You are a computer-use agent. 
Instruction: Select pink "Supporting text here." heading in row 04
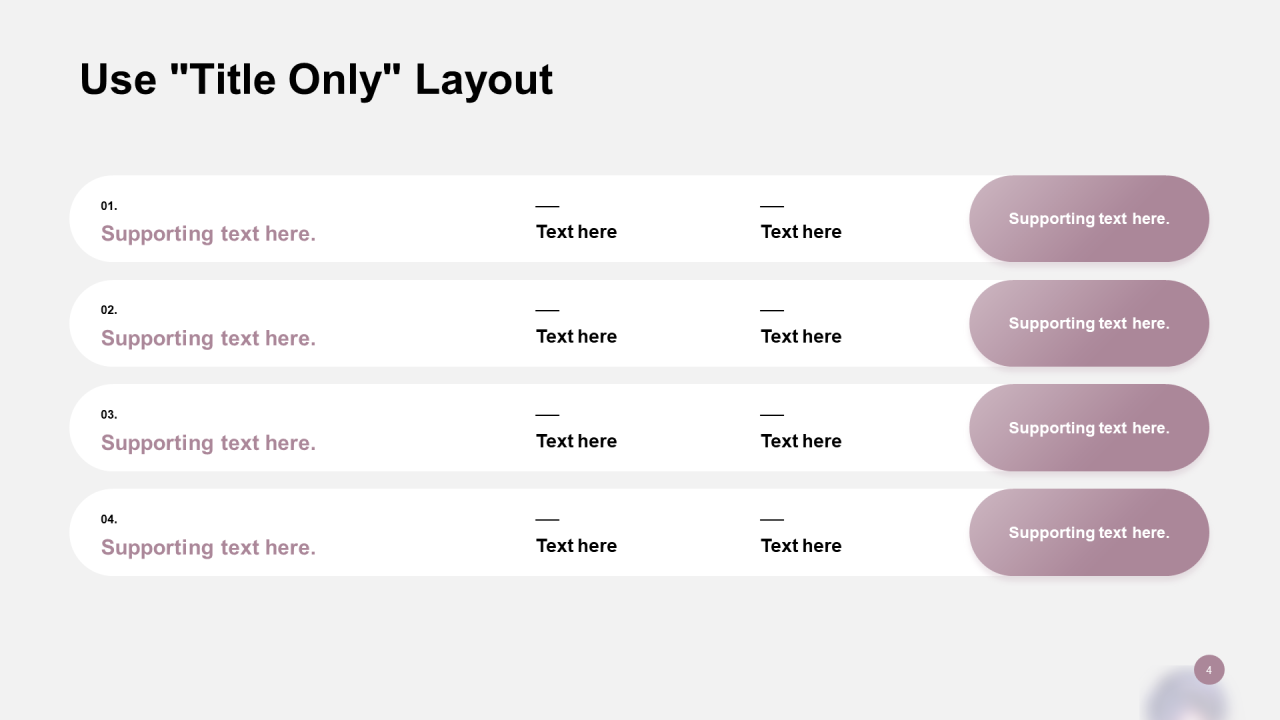pyautogui.click(x=208, y=548)
